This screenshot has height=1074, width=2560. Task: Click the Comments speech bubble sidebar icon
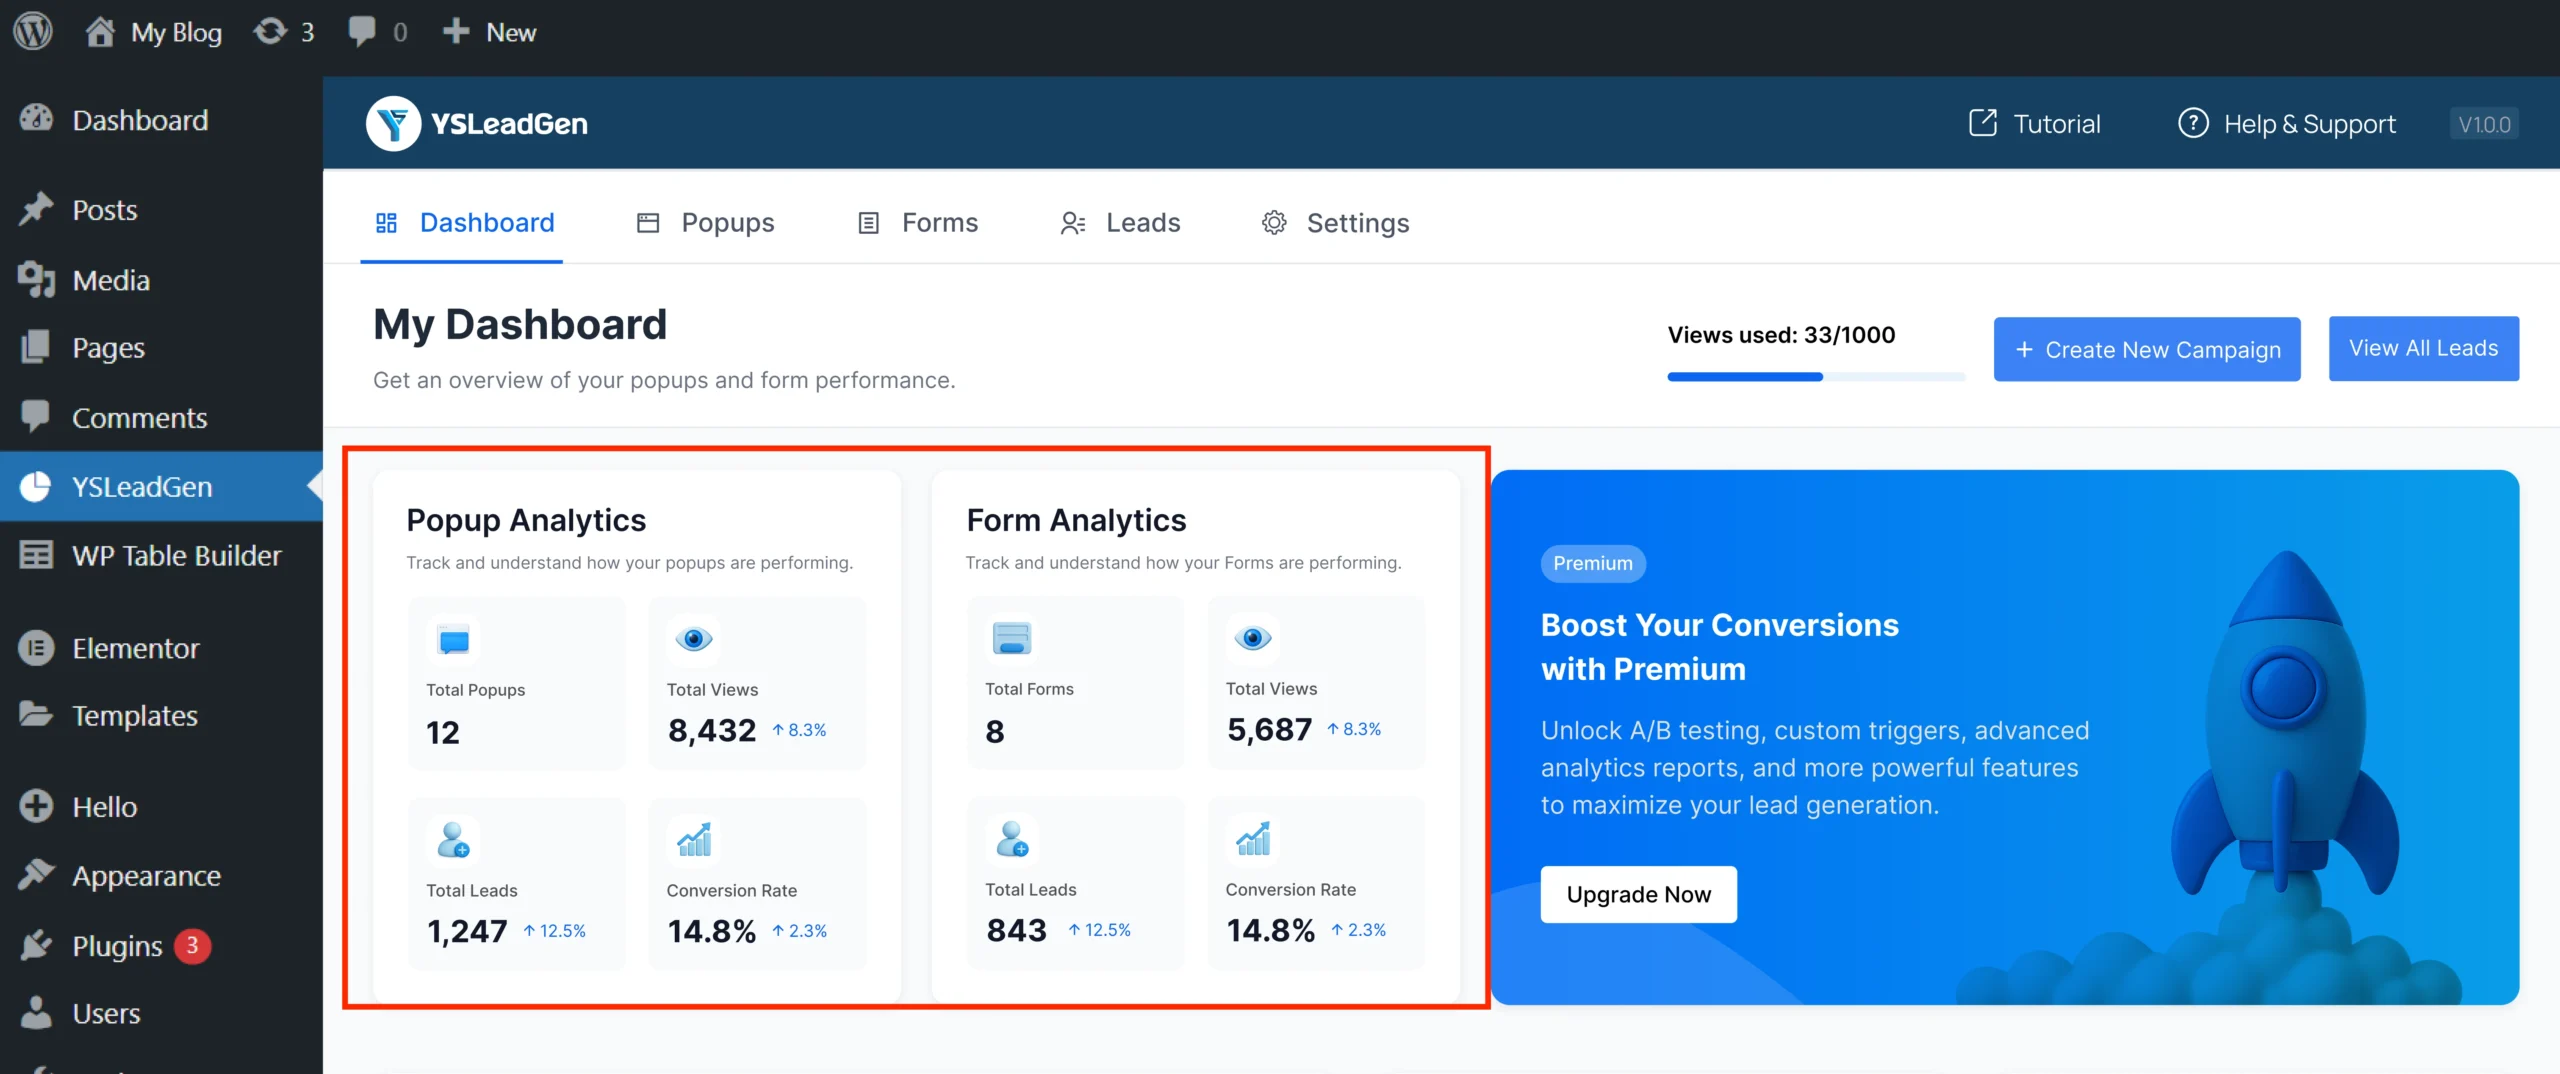(36, 416)
